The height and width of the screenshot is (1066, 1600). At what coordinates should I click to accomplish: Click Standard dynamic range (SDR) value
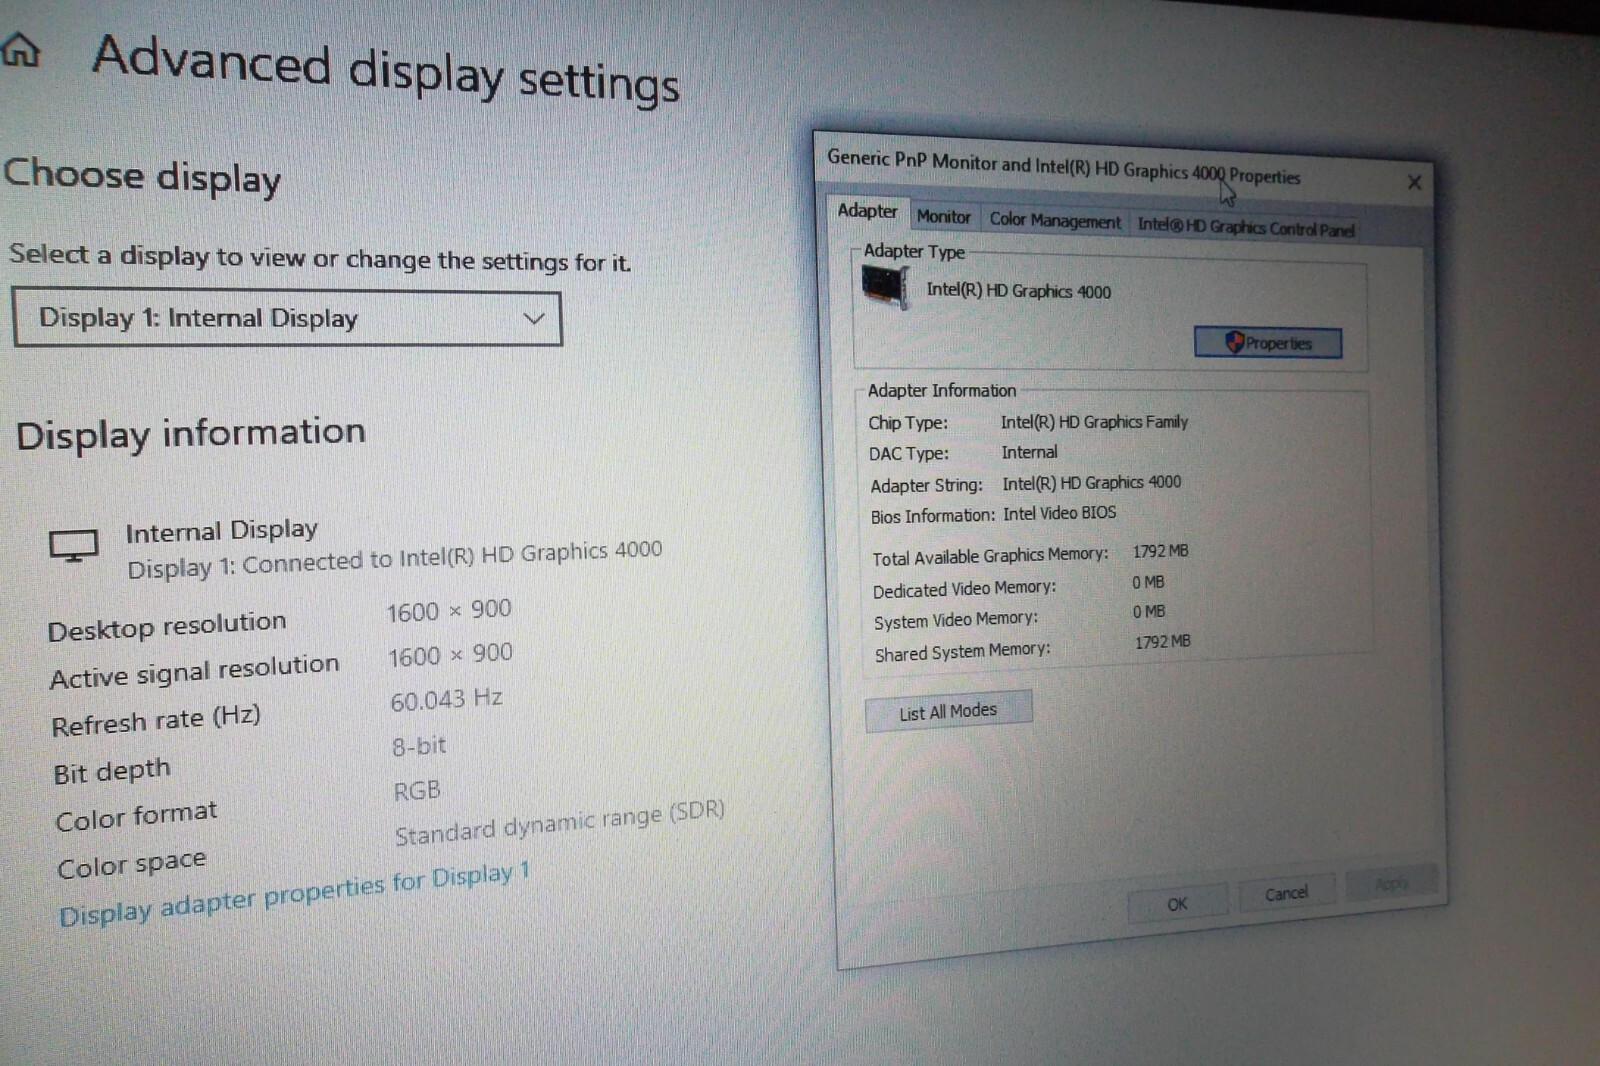point(559,822)
